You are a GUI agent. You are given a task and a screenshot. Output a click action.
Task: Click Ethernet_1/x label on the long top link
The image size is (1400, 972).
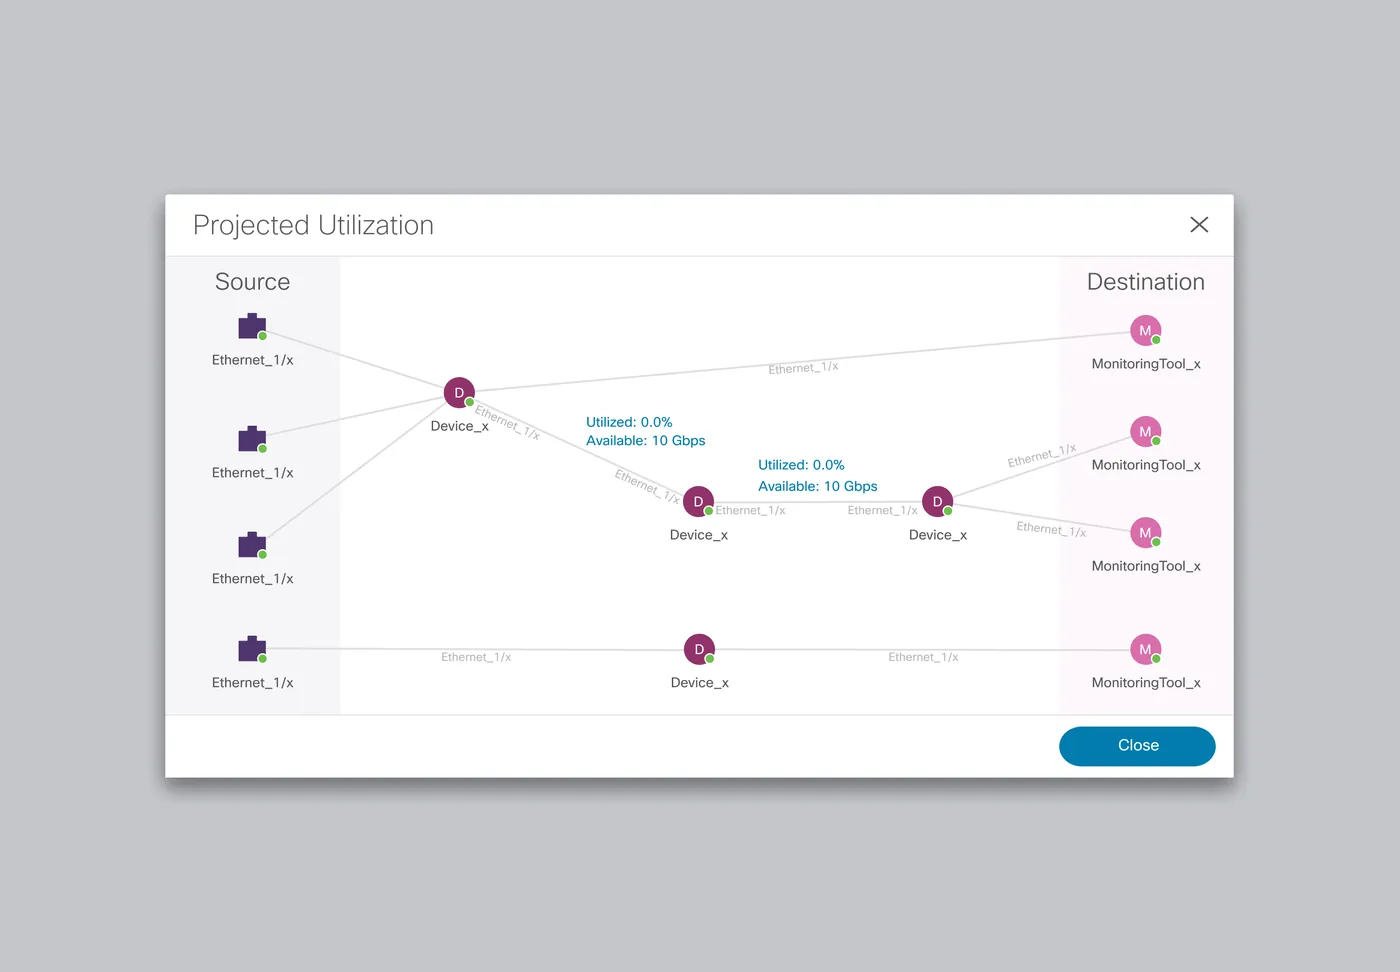click(x=803, y=368)
